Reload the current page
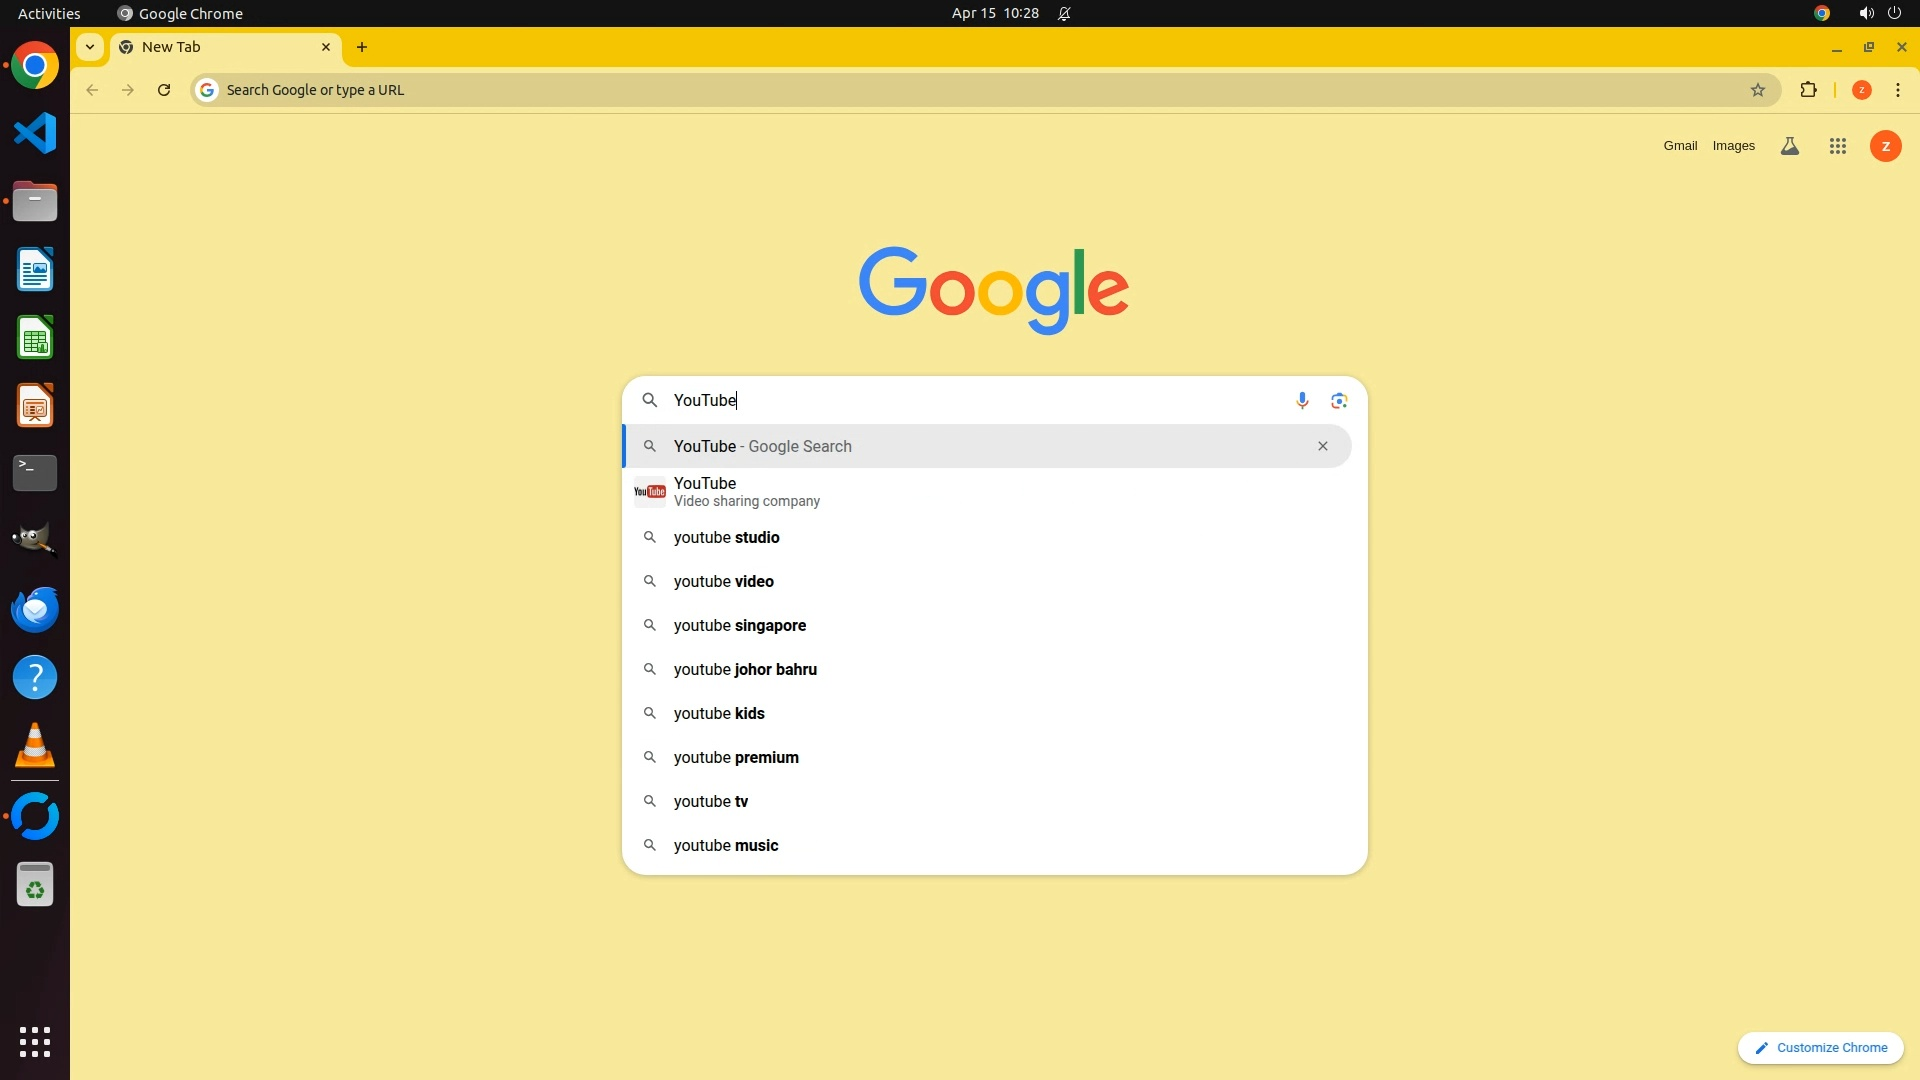The image size is (1920, 1080). [x=164, y=90]
